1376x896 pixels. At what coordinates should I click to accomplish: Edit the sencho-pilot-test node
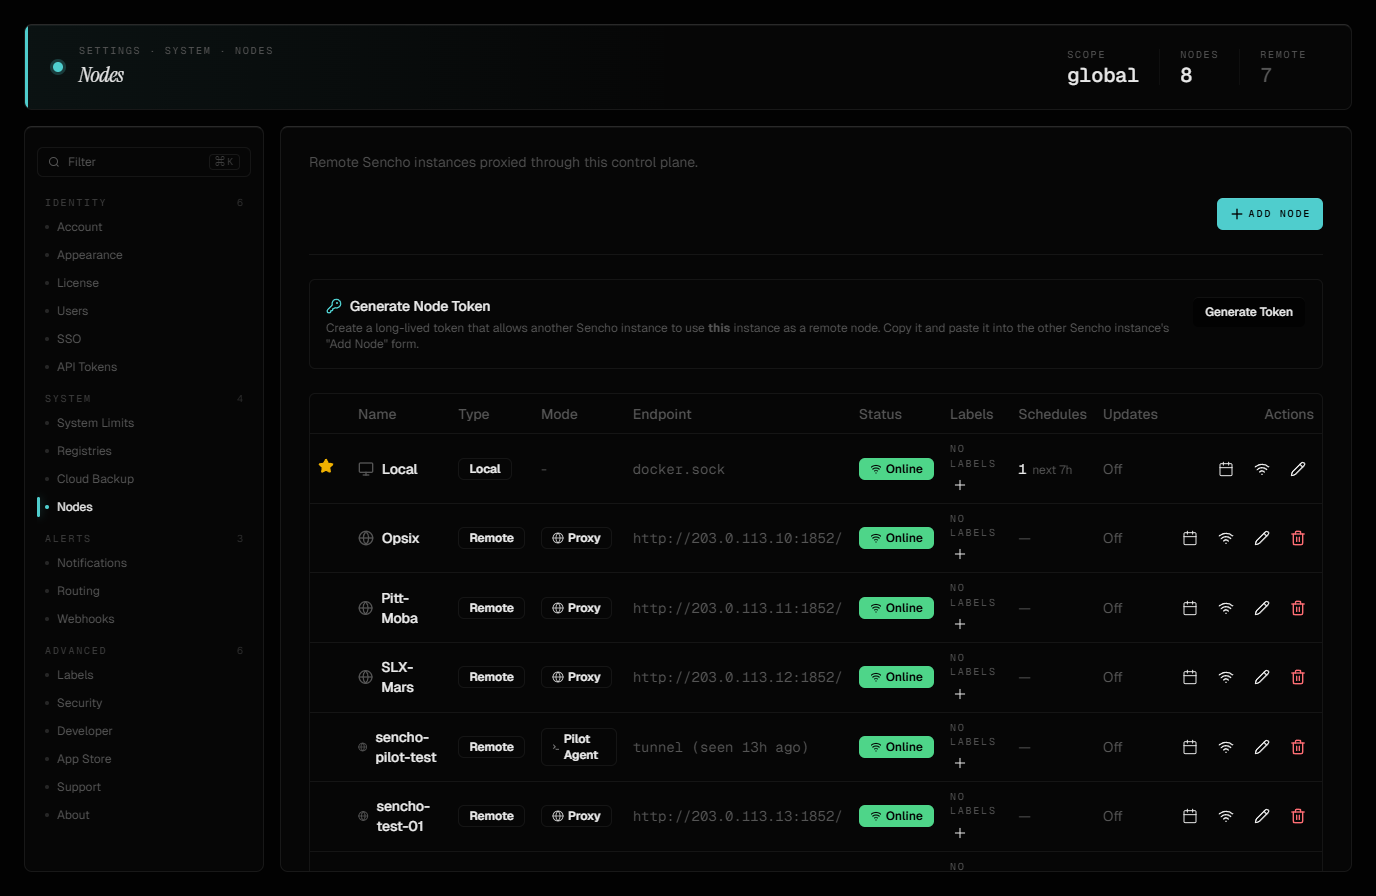(x=1262, y=747)
